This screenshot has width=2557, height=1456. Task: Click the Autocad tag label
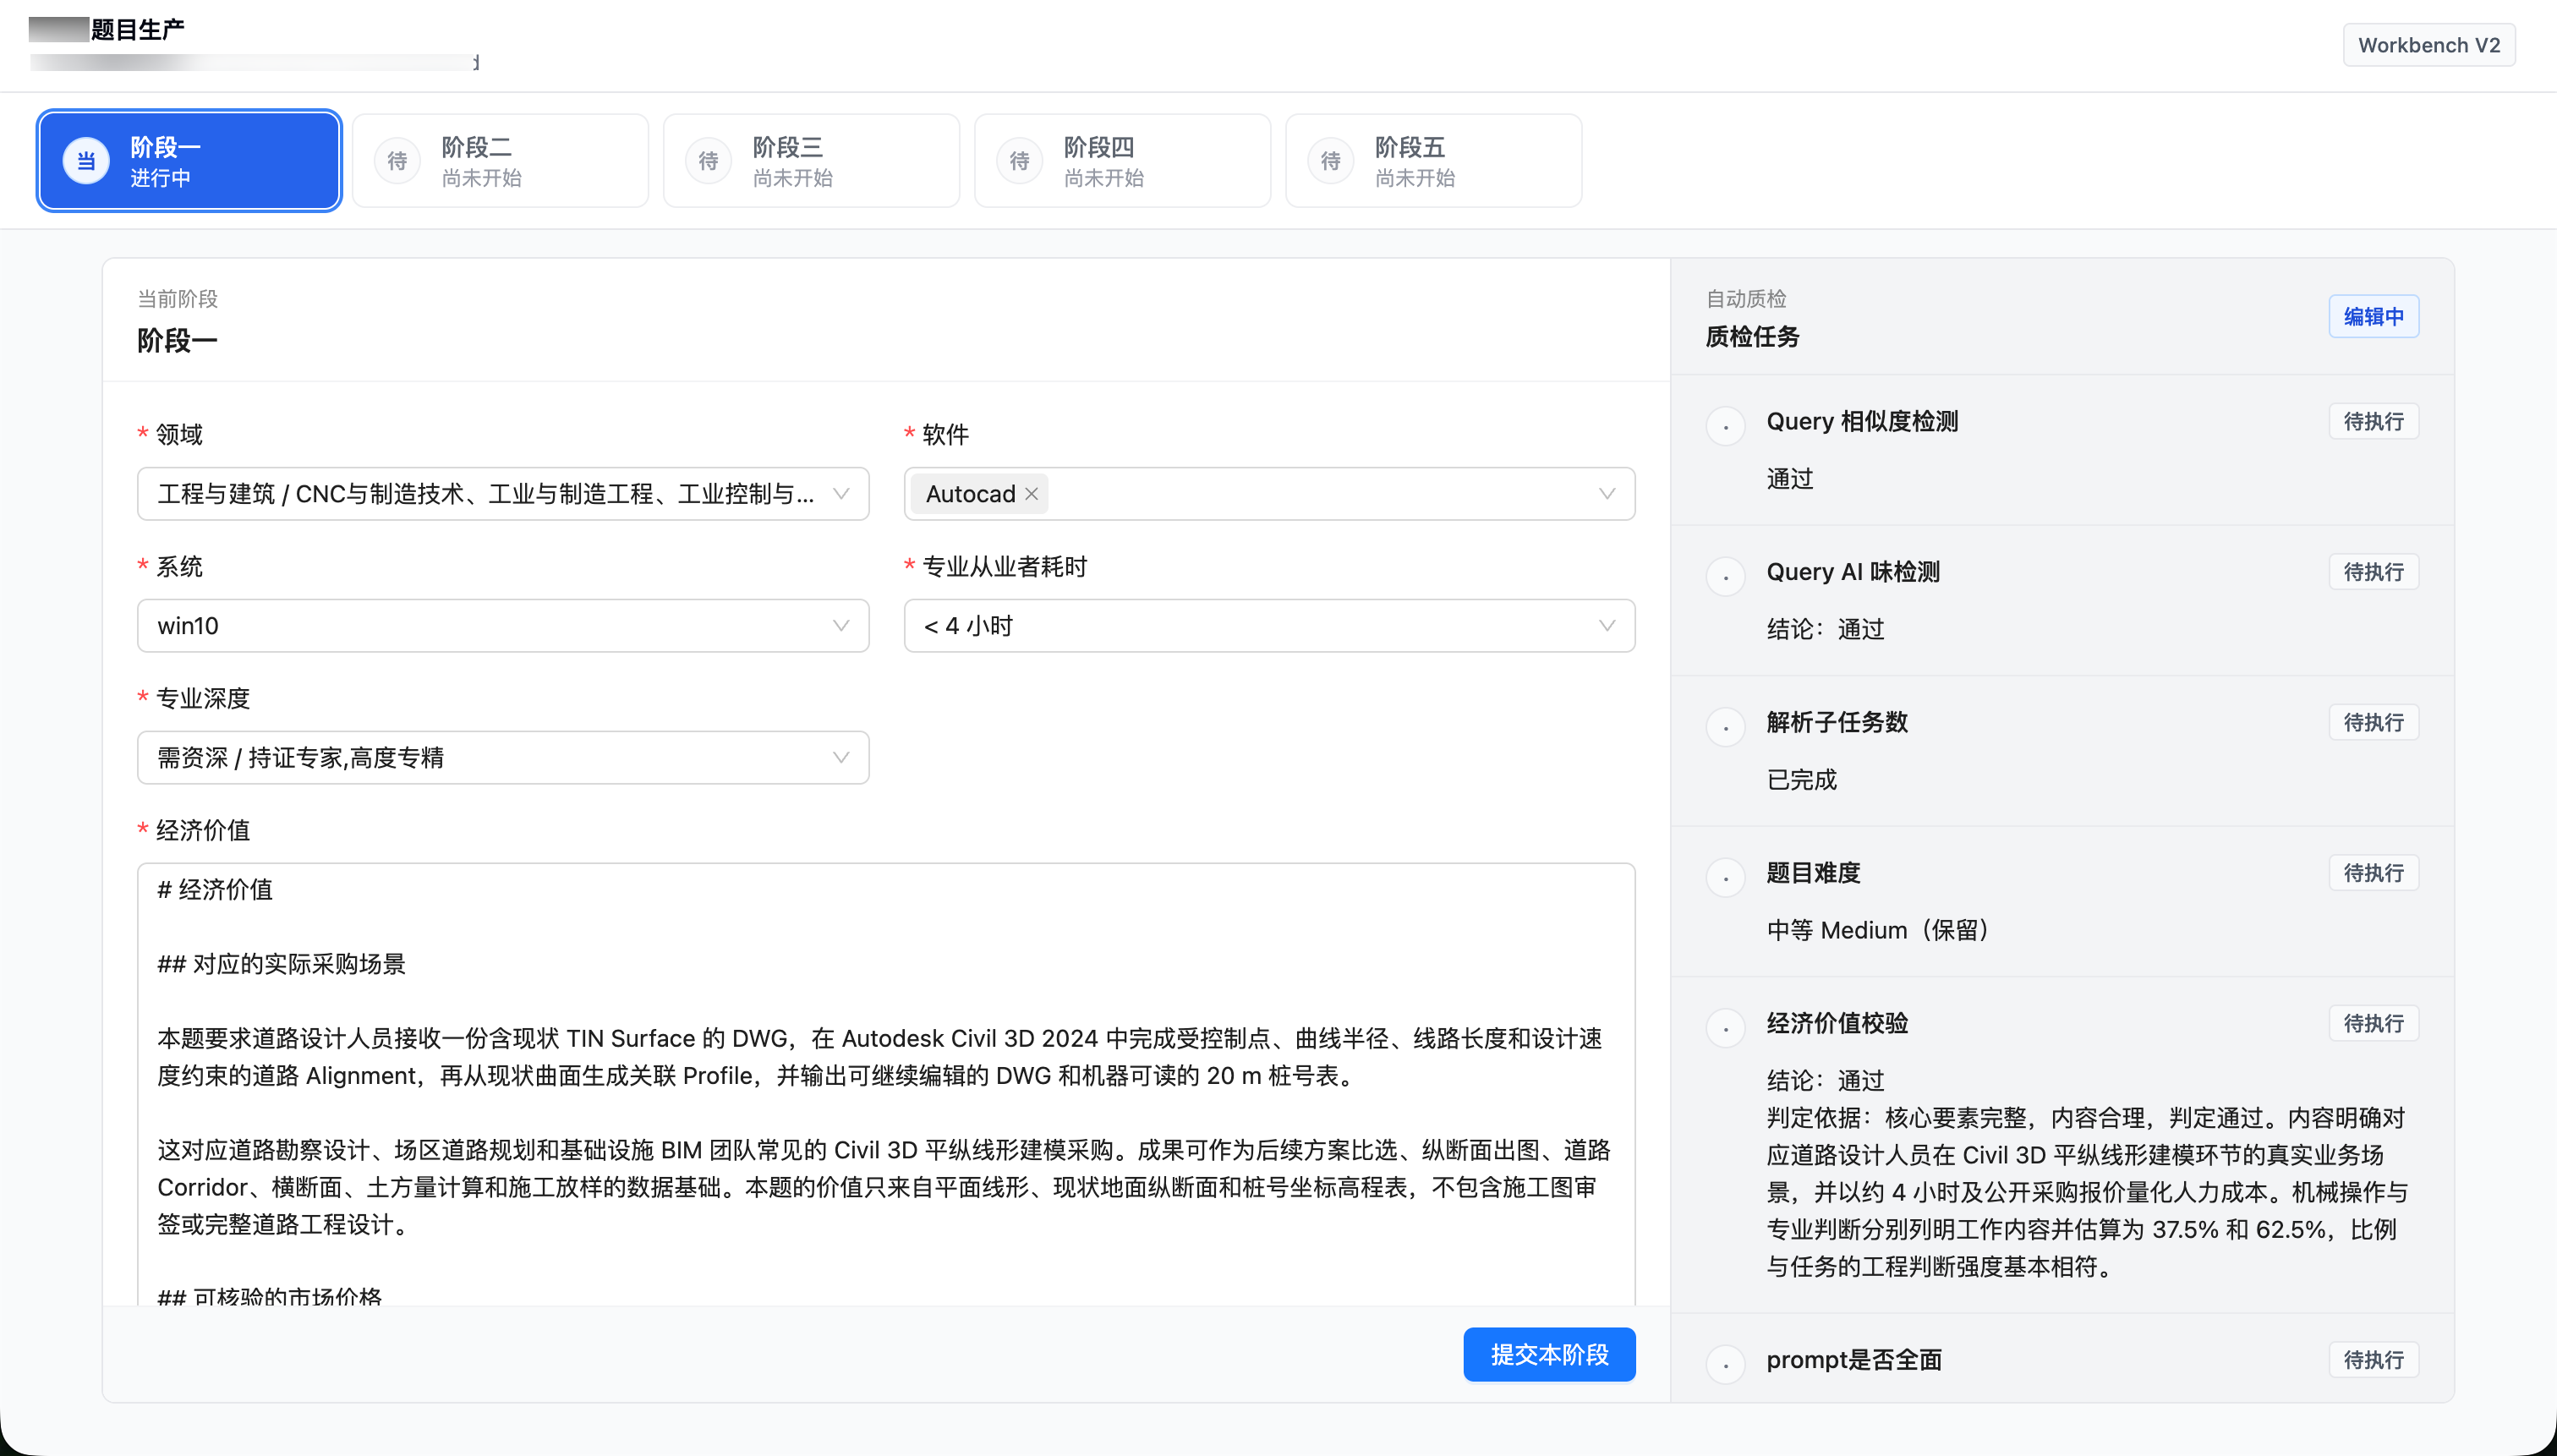[970, 494]
